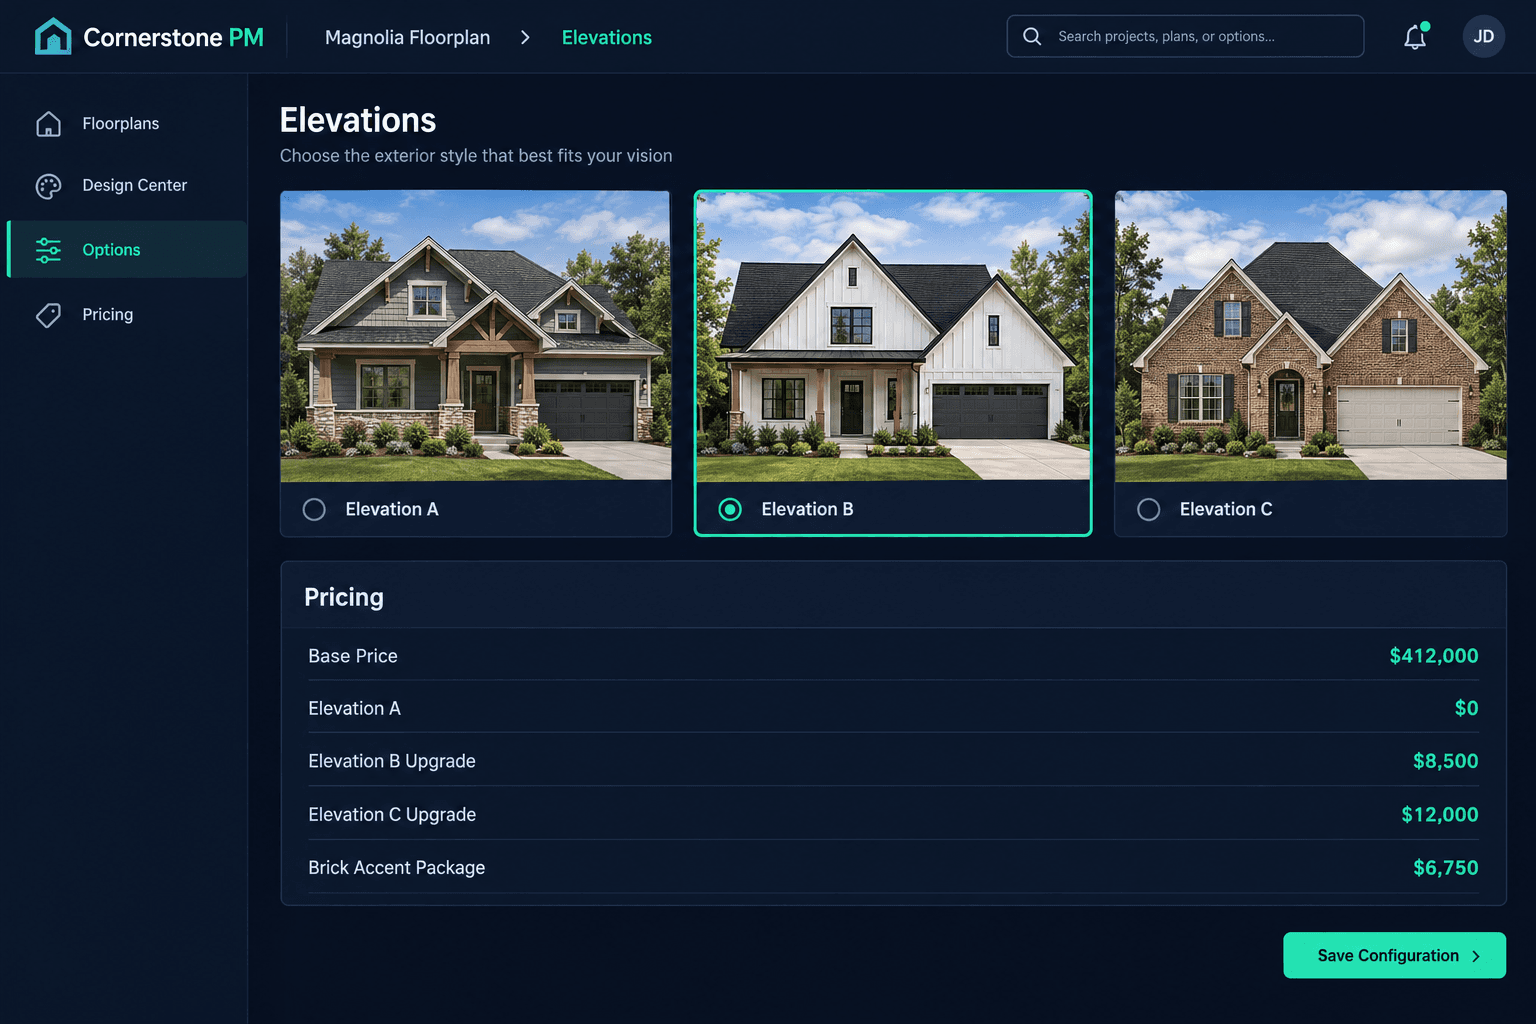
Task: Select the Elevation B radio button
Action: click(730, 509)
